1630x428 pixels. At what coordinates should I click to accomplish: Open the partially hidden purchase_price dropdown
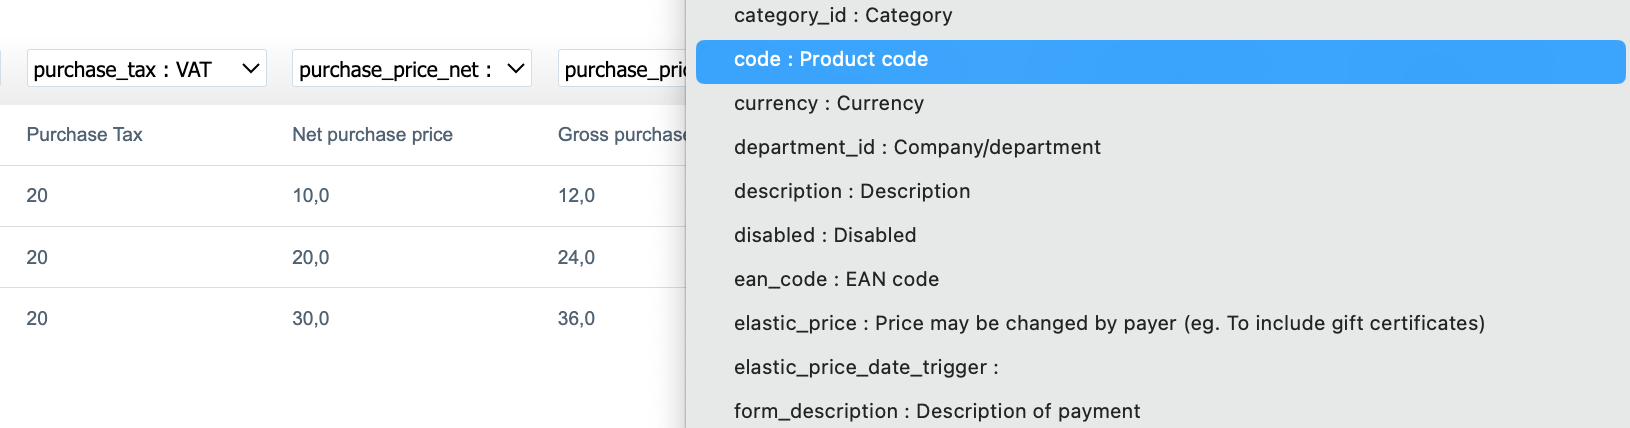622,69
